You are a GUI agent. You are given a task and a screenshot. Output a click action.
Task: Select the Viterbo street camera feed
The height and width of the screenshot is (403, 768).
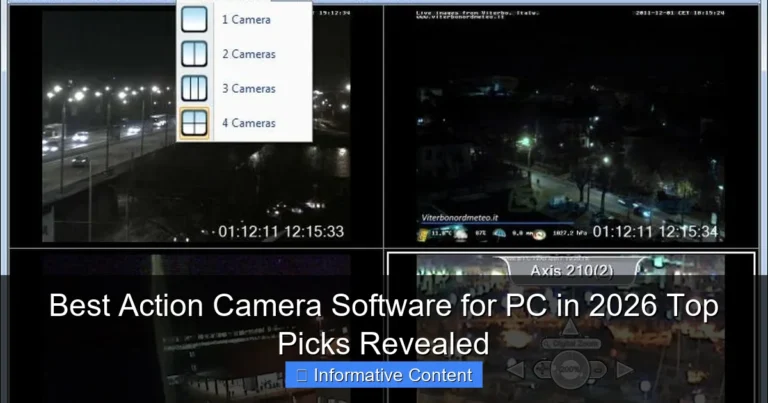pos(570,126)
